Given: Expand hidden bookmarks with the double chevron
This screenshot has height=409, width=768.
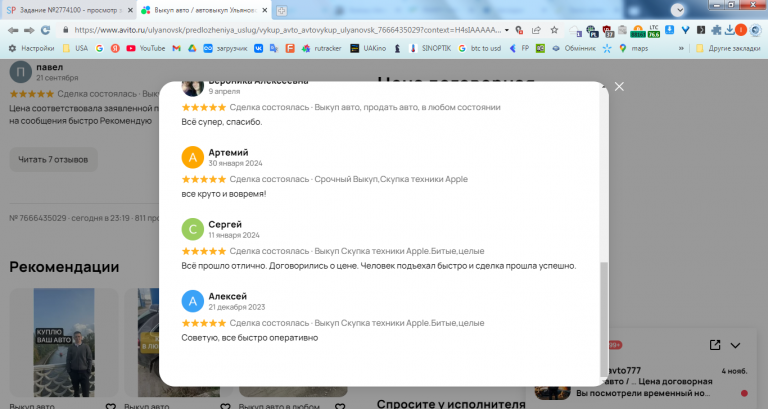Looking at the screenshot, I should point(681,48).
